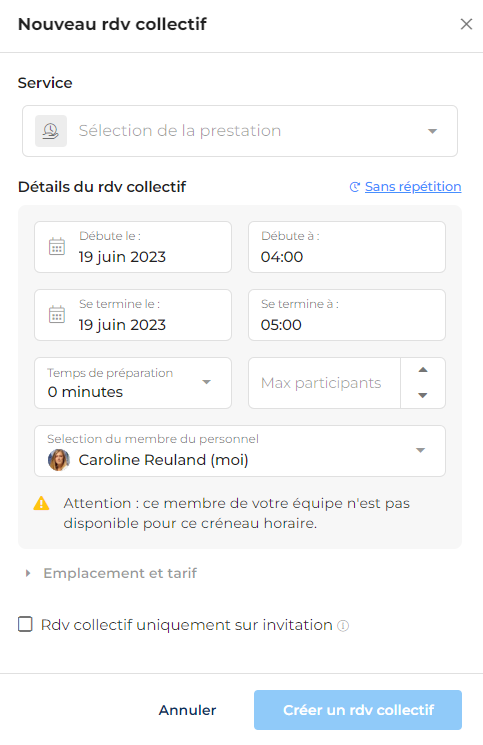This screenshot has height=745, width=483.
Task: Close the Nouveau rdv collectif dialog
Action: click(466, 24)
